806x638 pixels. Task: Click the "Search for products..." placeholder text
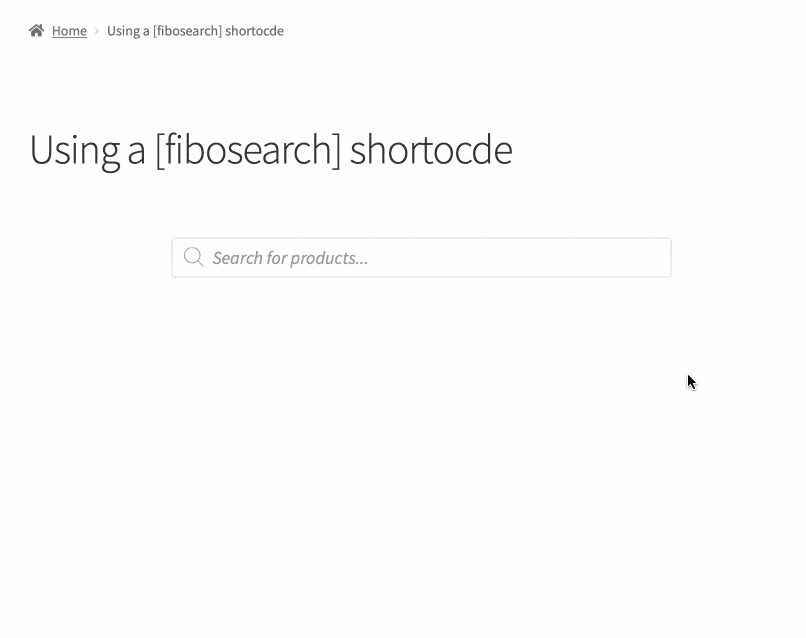pos(290,258)
